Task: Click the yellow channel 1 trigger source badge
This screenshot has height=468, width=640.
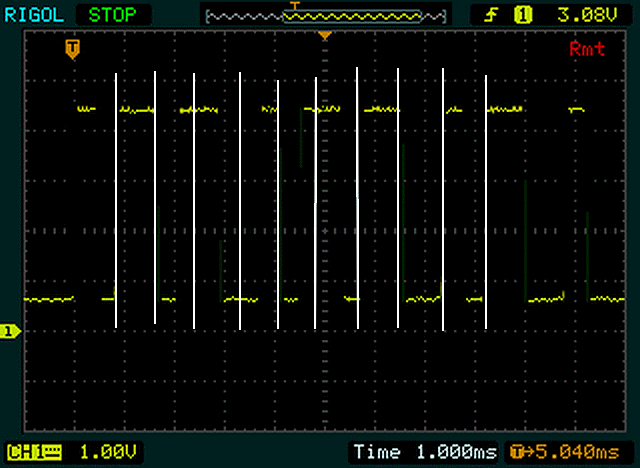Action: pyautogui.click(x=523, y=15)
